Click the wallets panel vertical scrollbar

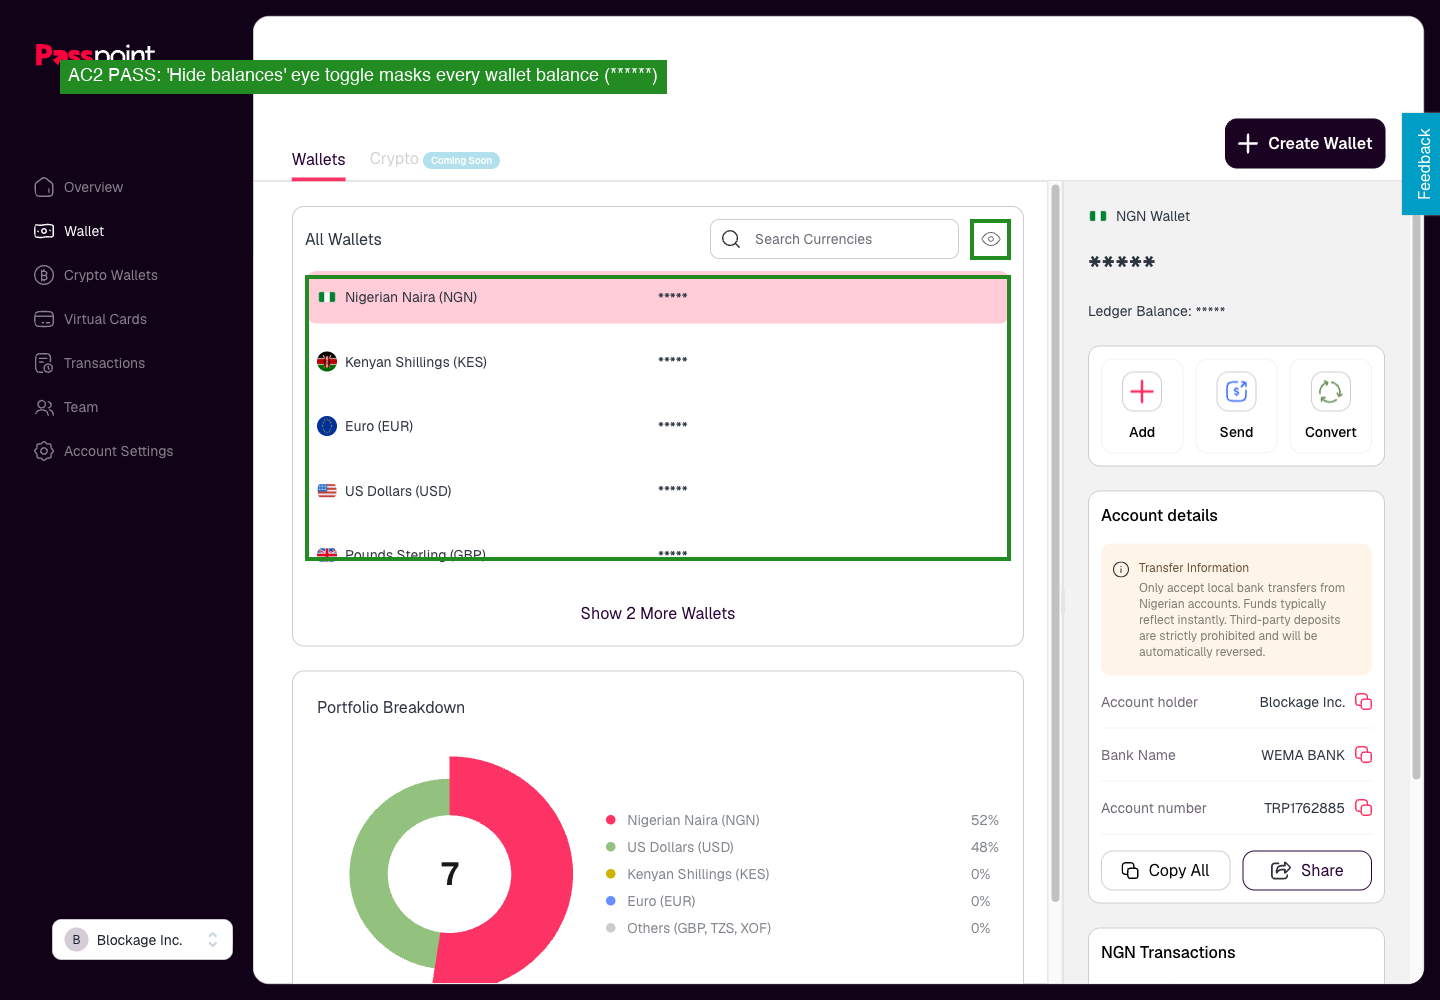1055,542
